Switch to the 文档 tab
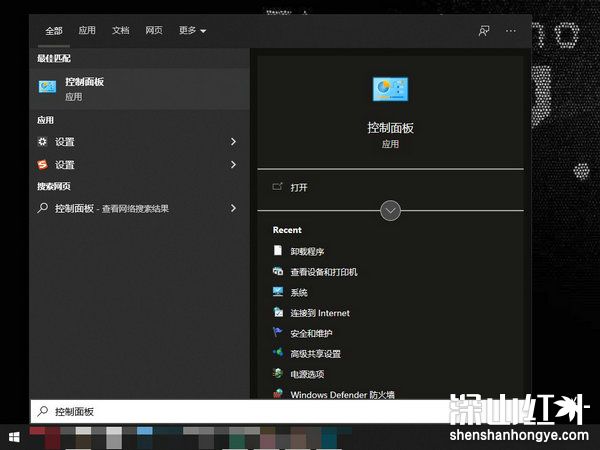 click(120, 30)
